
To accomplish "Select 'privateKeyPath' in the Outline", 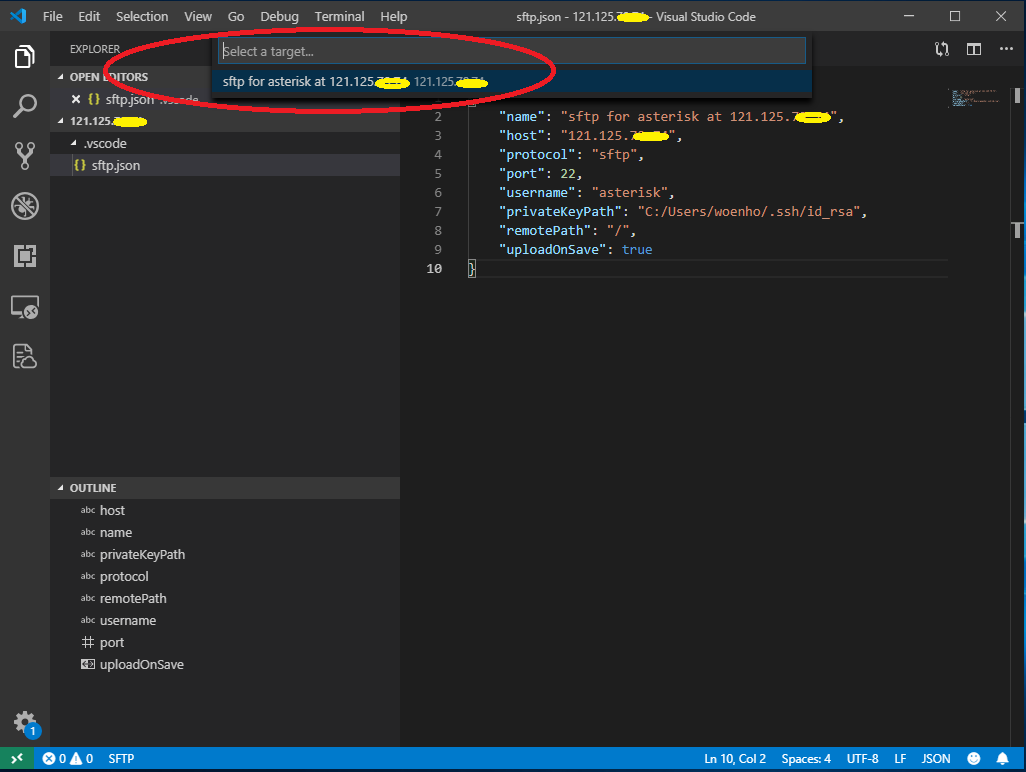I will (142, 555).
